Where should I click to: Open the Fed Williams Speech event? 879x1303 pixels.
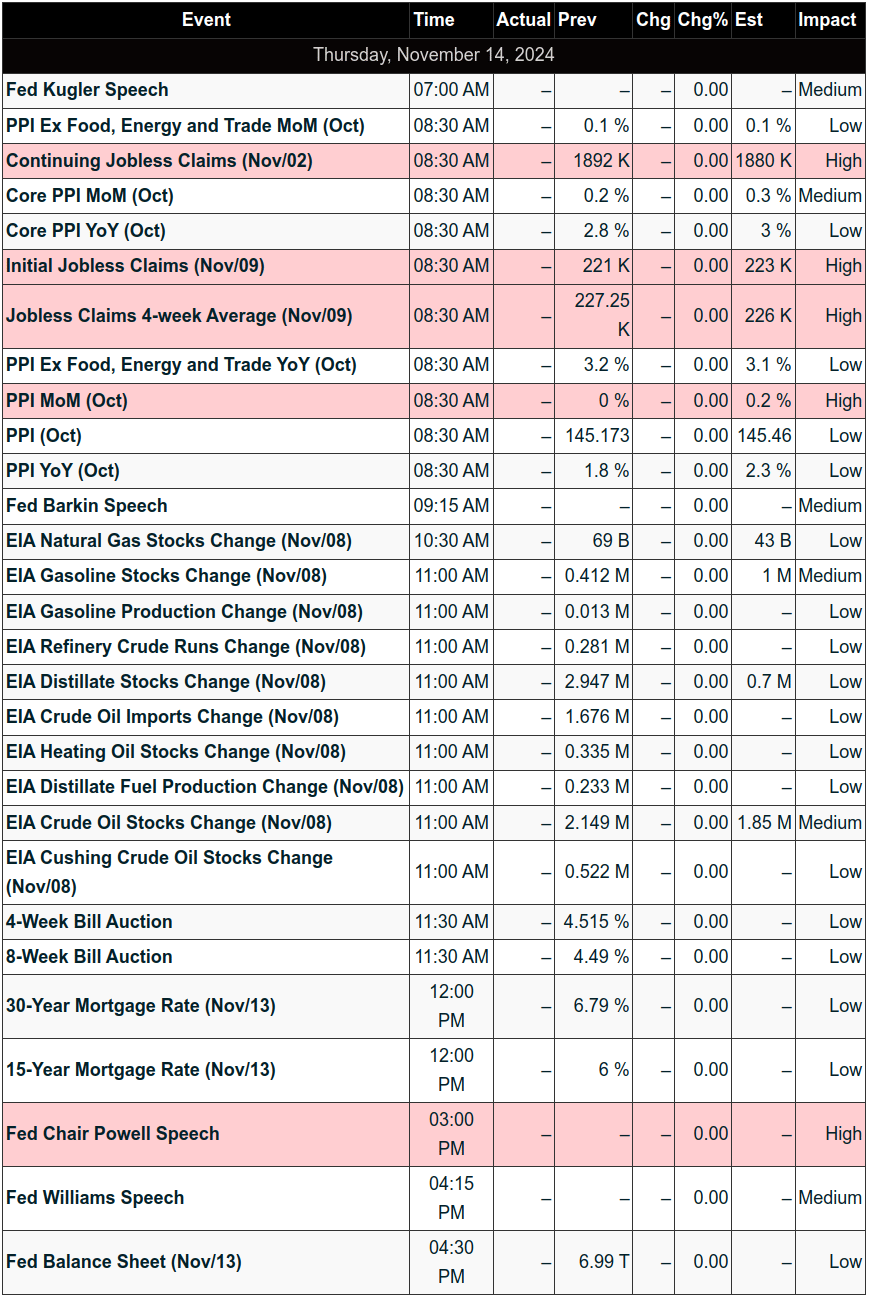tap(95, 1198)
